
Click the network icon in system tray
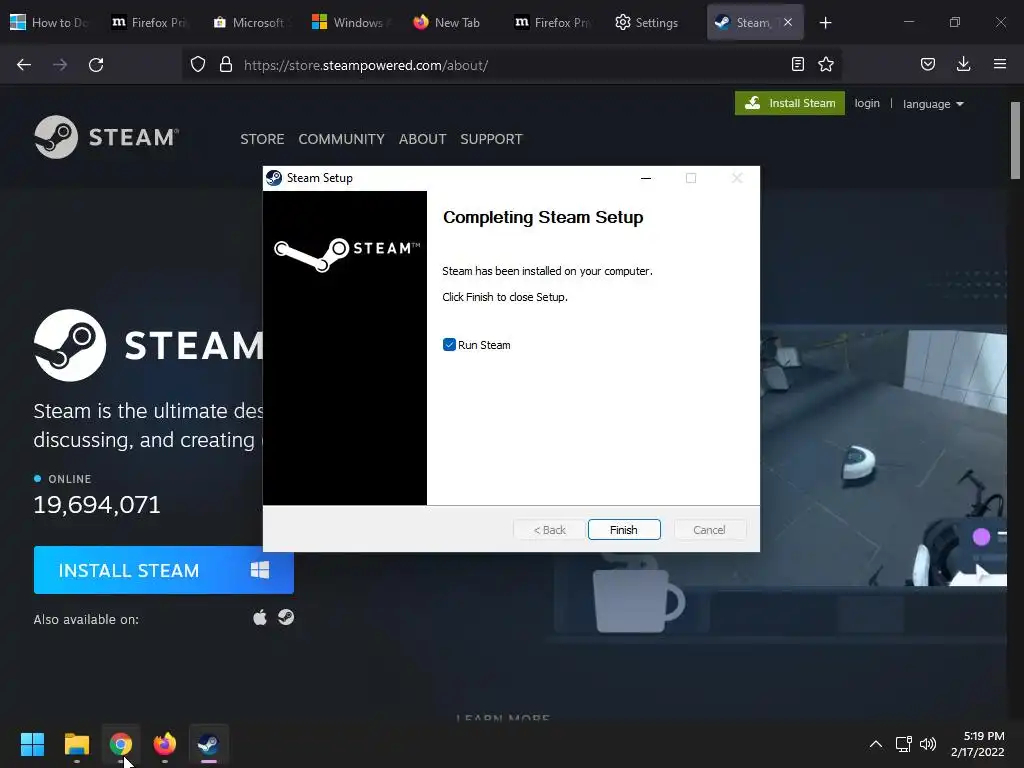pyautogui.click(x=904, y=744)
